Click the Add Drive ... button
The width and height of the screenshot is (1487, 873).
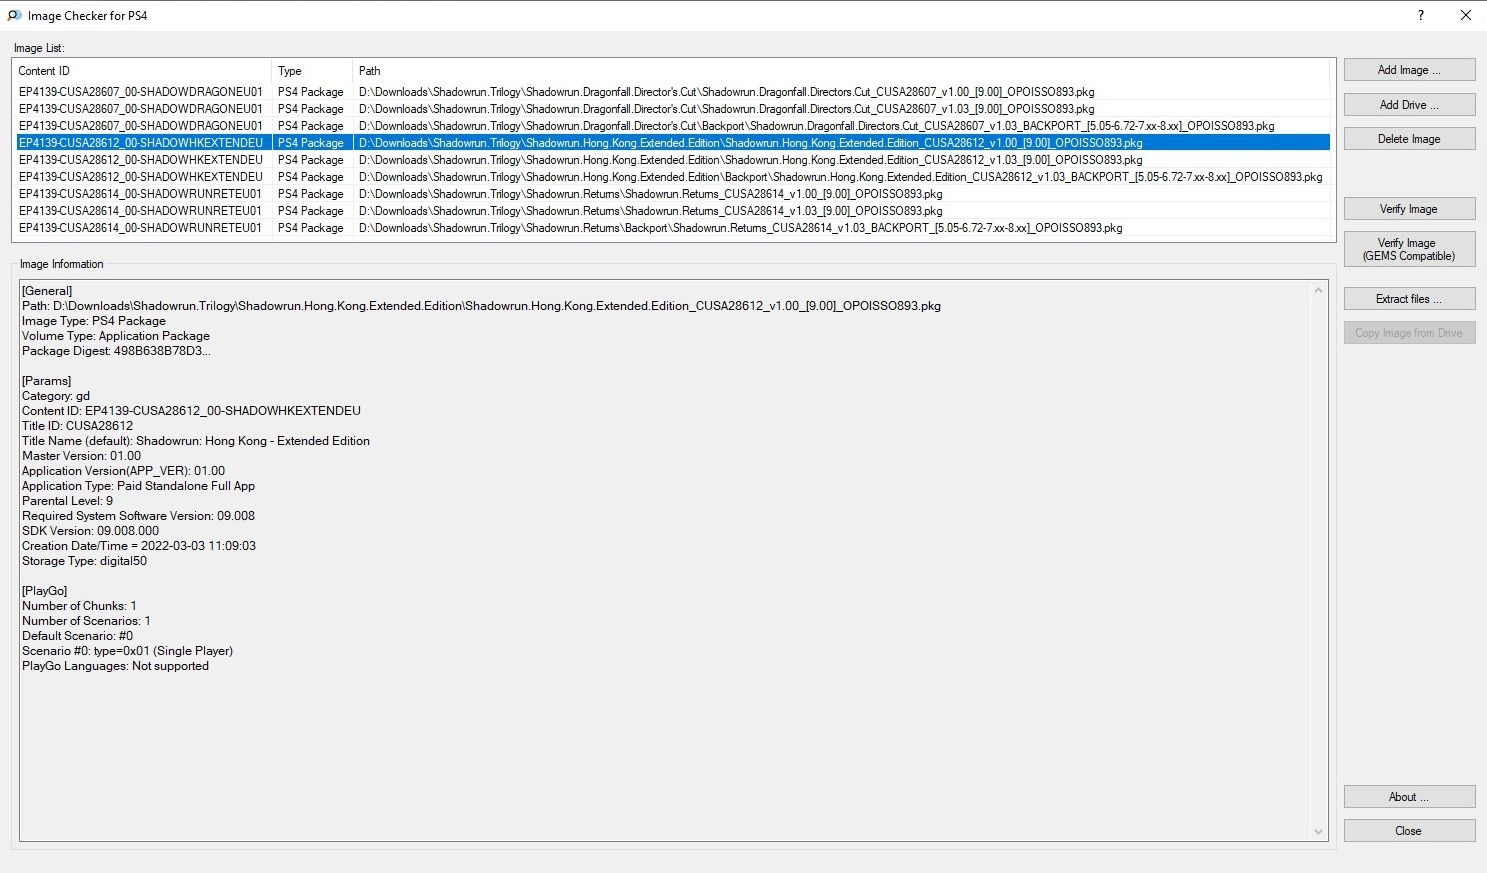(1409, 105)
